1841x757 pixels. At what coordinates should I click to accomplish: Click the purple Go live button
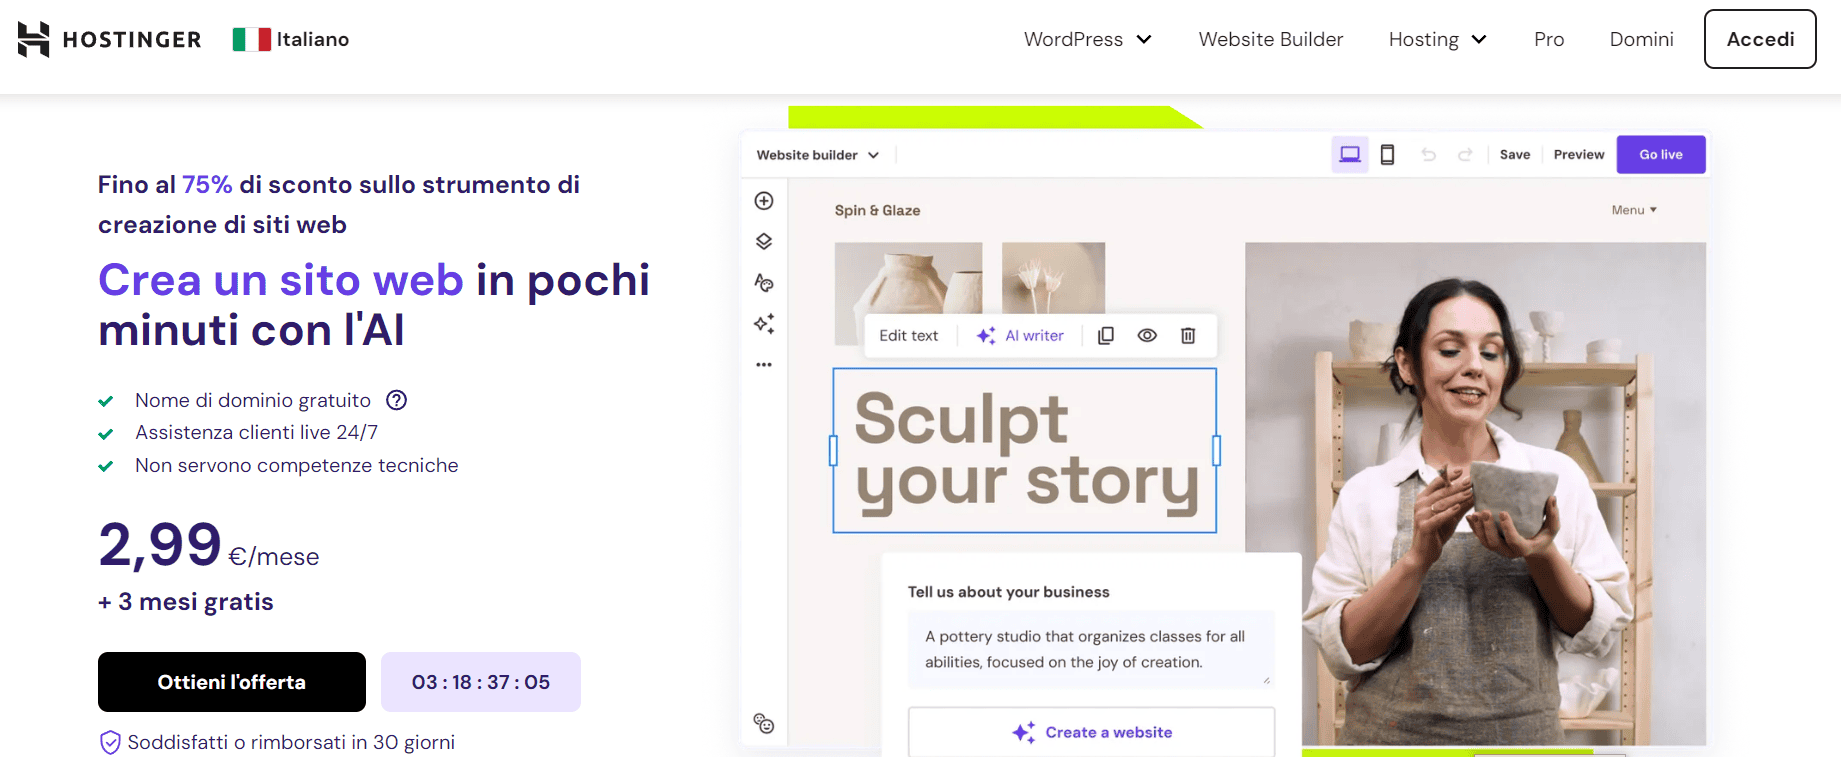pyautogui.click(x=1660, y=155)
